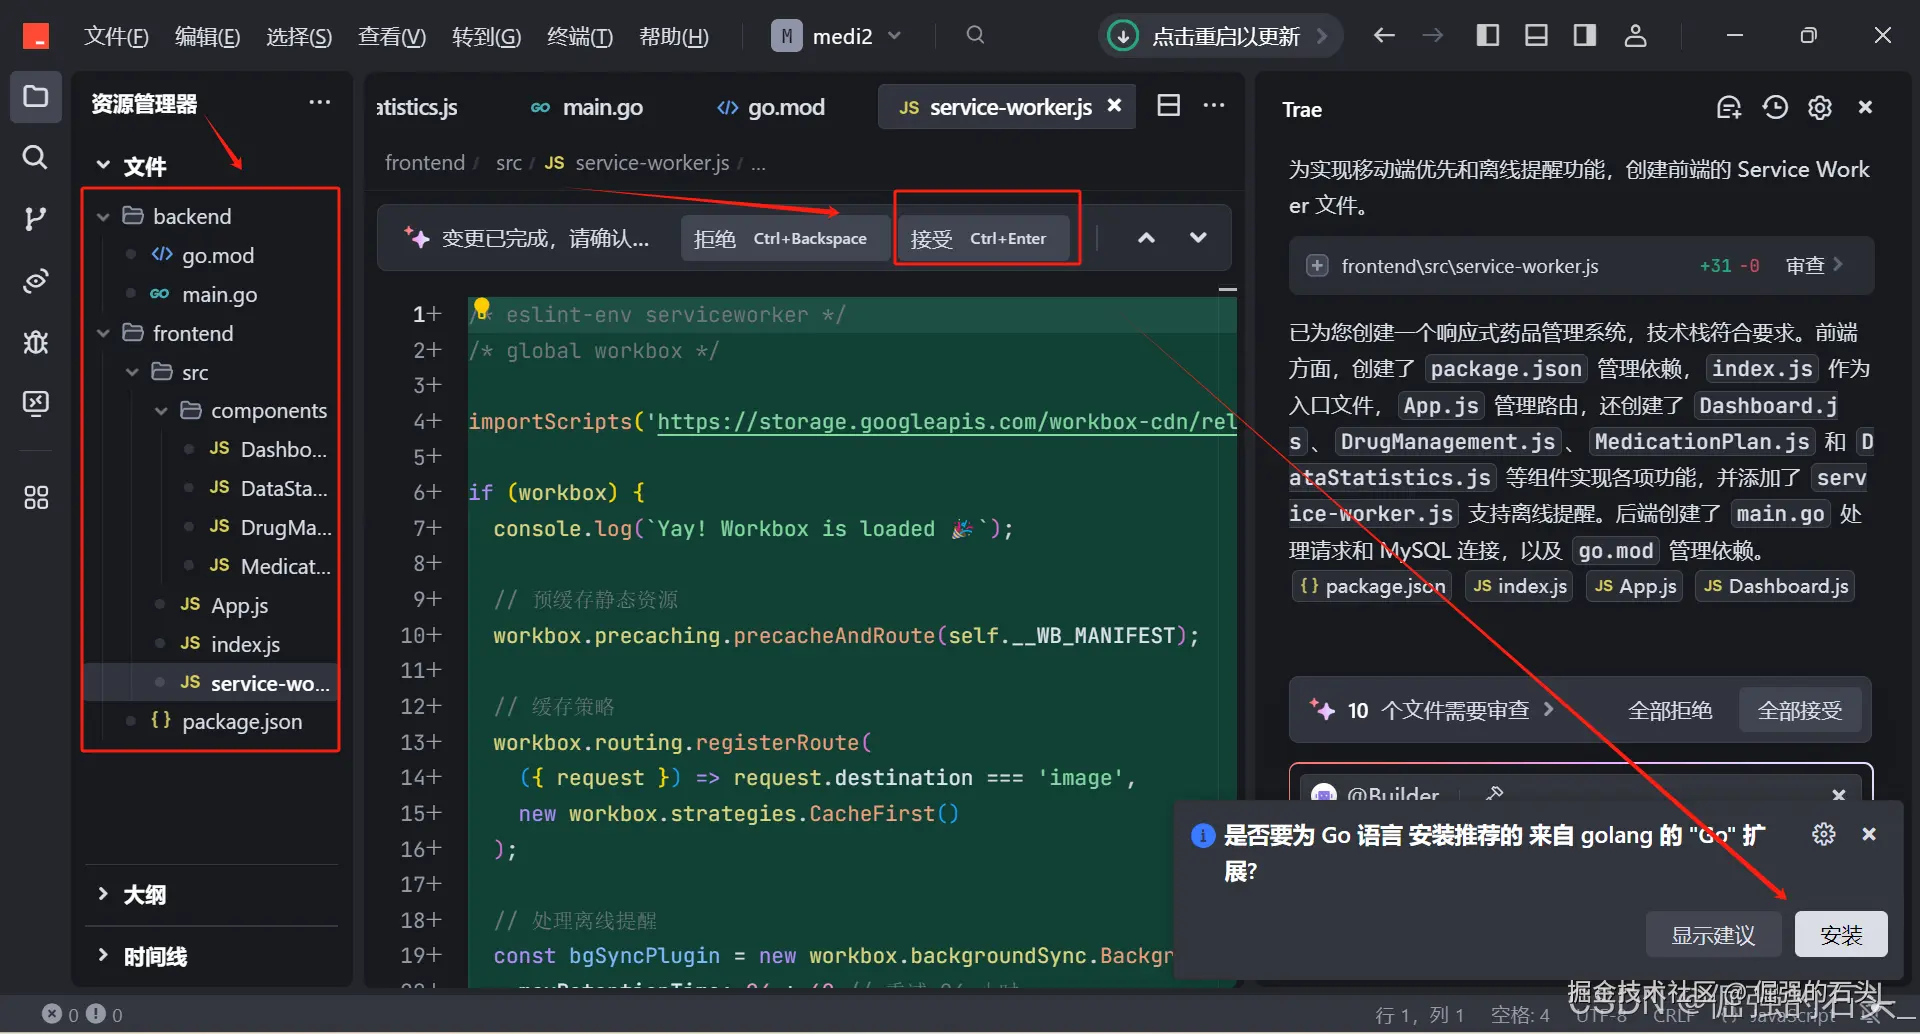This screenshot has height=1034, width=1920.
Task: Open package.json in the file tree
Action: pyautogui.click(x=242, y=722)
